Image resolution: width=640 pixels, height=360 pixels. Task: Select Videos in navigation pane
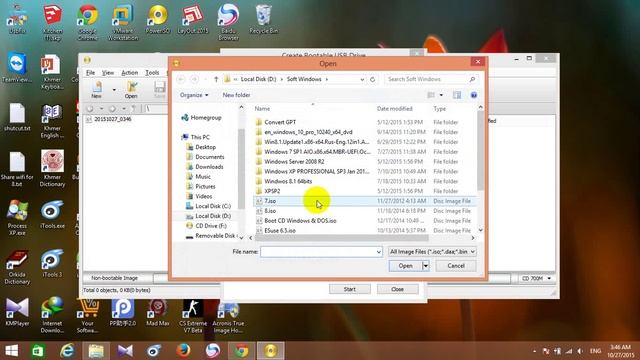(x=199, y=196)
